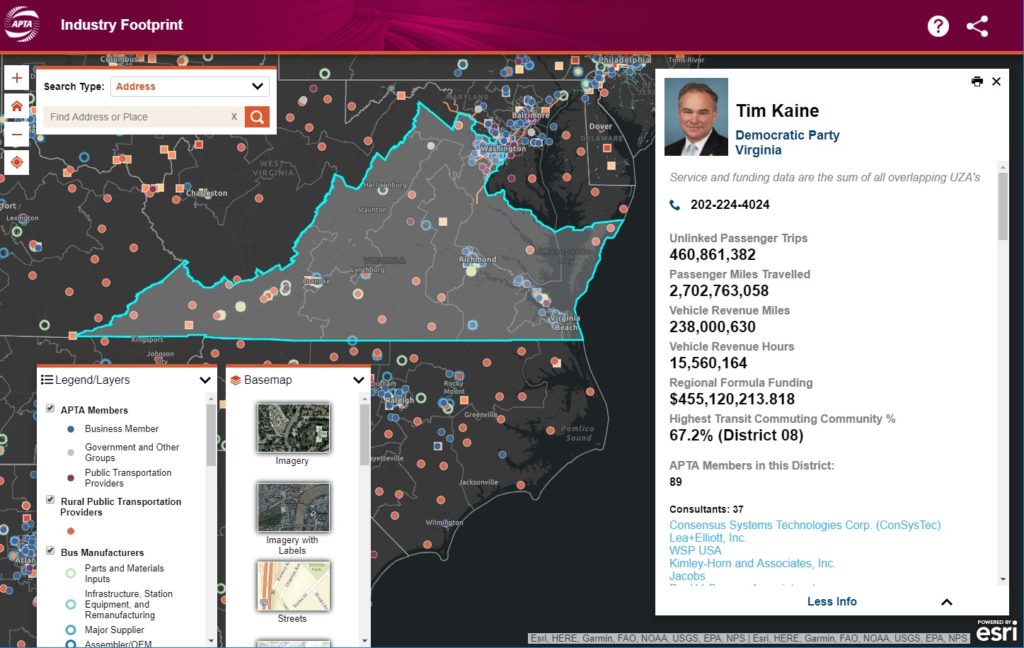Image resolution: width=1024 pixels, height=648 pixels.
Task: Open the WSP USA link
Action: click(x=695, y=551)
